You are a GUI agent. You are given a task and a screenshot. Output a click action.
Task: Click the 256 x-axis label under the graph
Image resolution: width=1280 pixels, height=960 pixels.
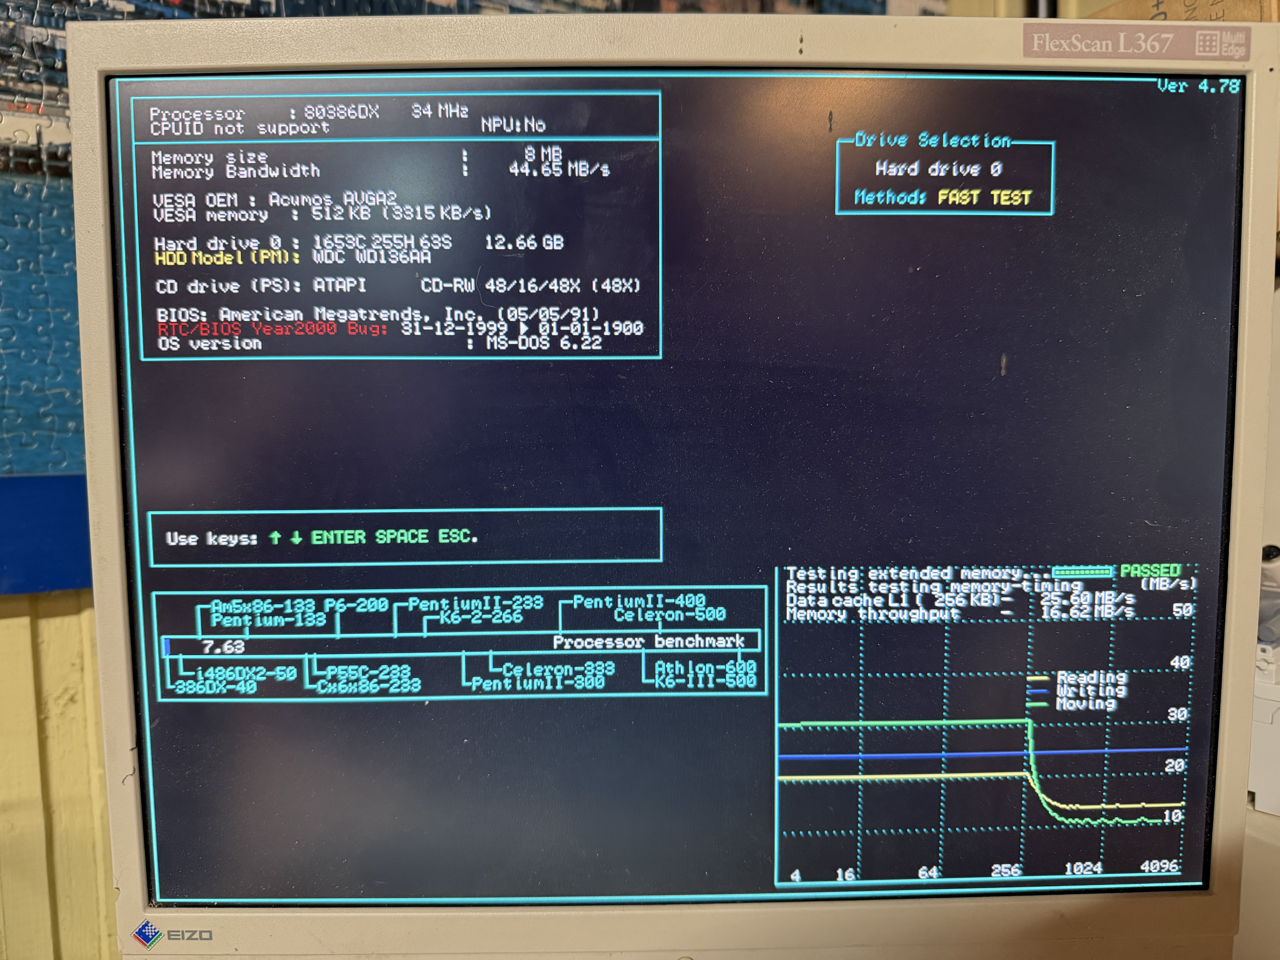tap(1006, 870)
